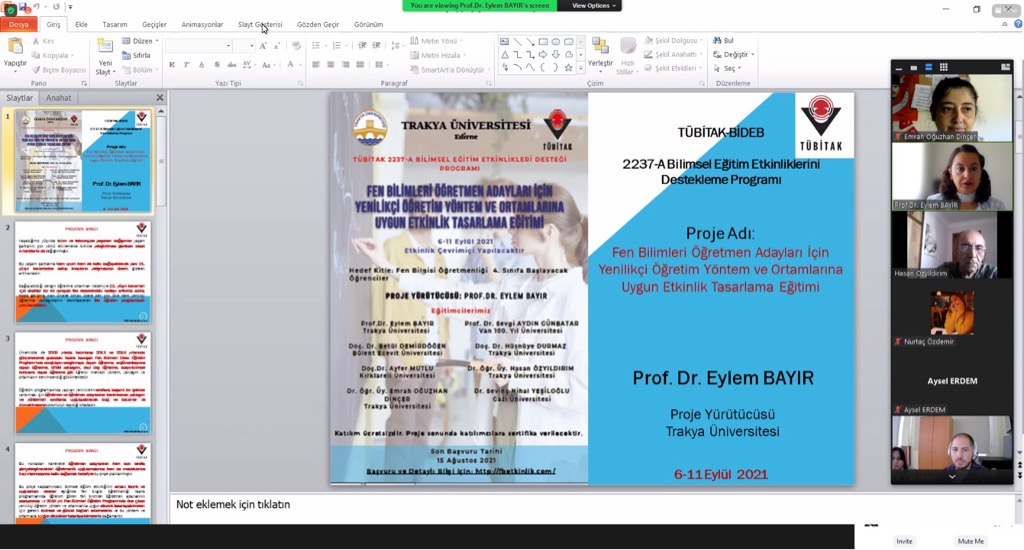The width and height of the screenshot is (1024, 550).
Task: Open the Dosya file tab
Action: click(x=18, y=24)
